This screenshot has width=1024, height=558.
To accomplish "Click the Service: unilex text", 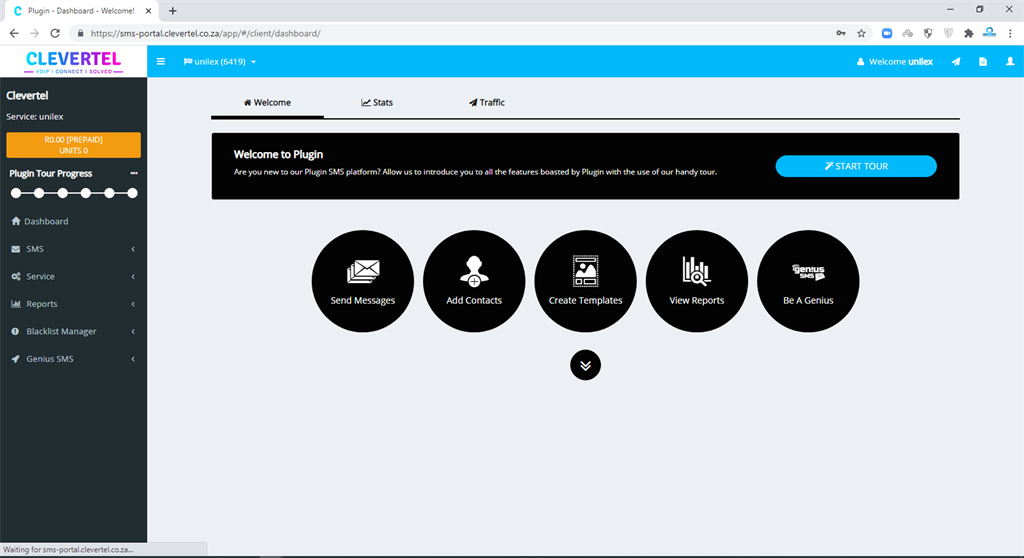I will point(35,116).
